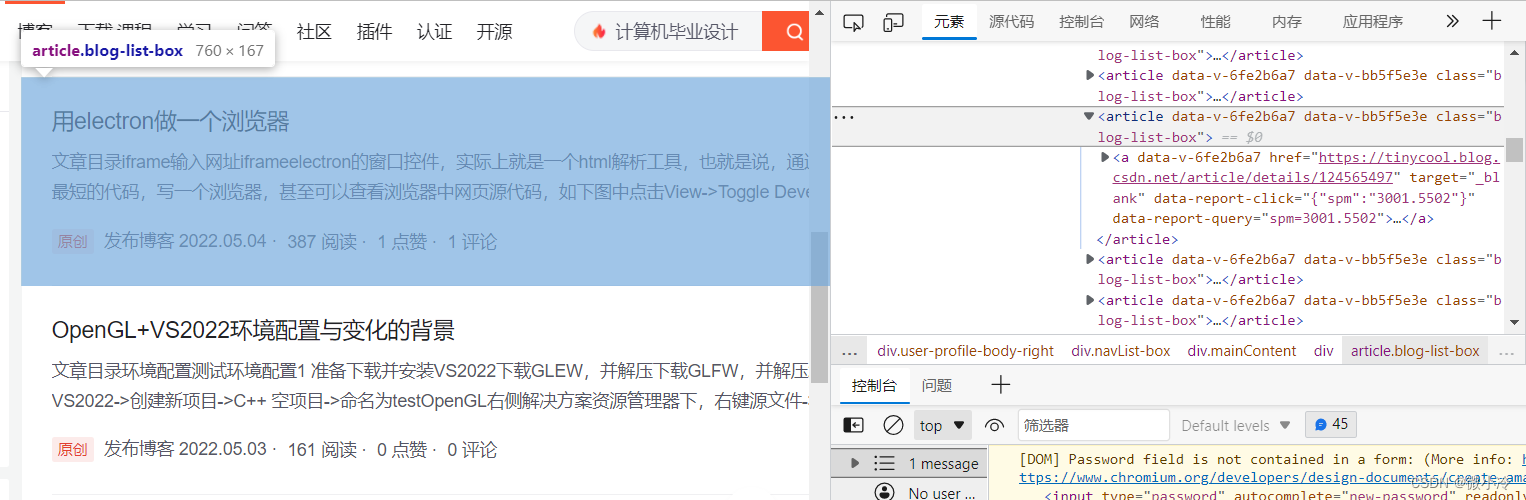Show more DevTools tabs with double chevron
Screen dimensions: 1526x500
tap(1452, 21)
